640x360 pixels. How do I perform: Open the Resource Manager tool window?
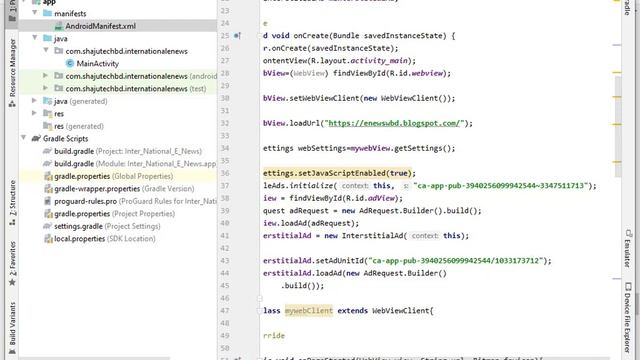pyautogui.click(x=12, y=73)
